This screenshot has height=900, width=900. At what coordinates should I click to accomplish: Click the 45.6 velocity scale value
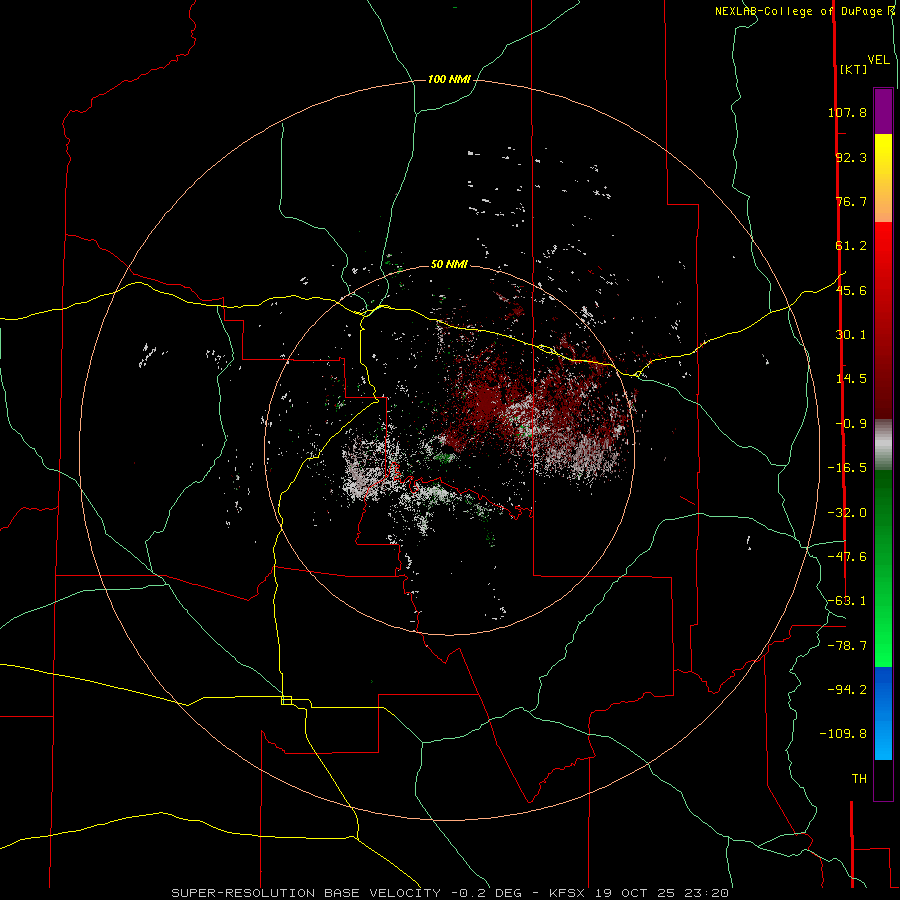[851, 290]
